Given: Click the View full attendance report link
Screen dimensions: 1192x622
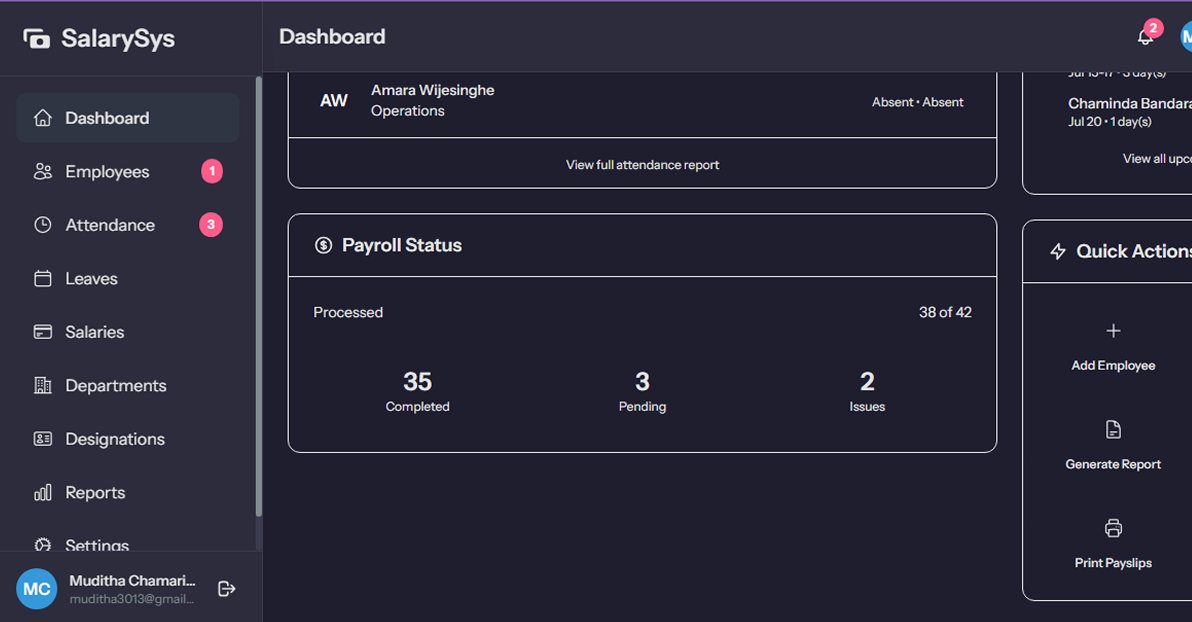Looking at the screenshot, I should [x=642, y=165].
